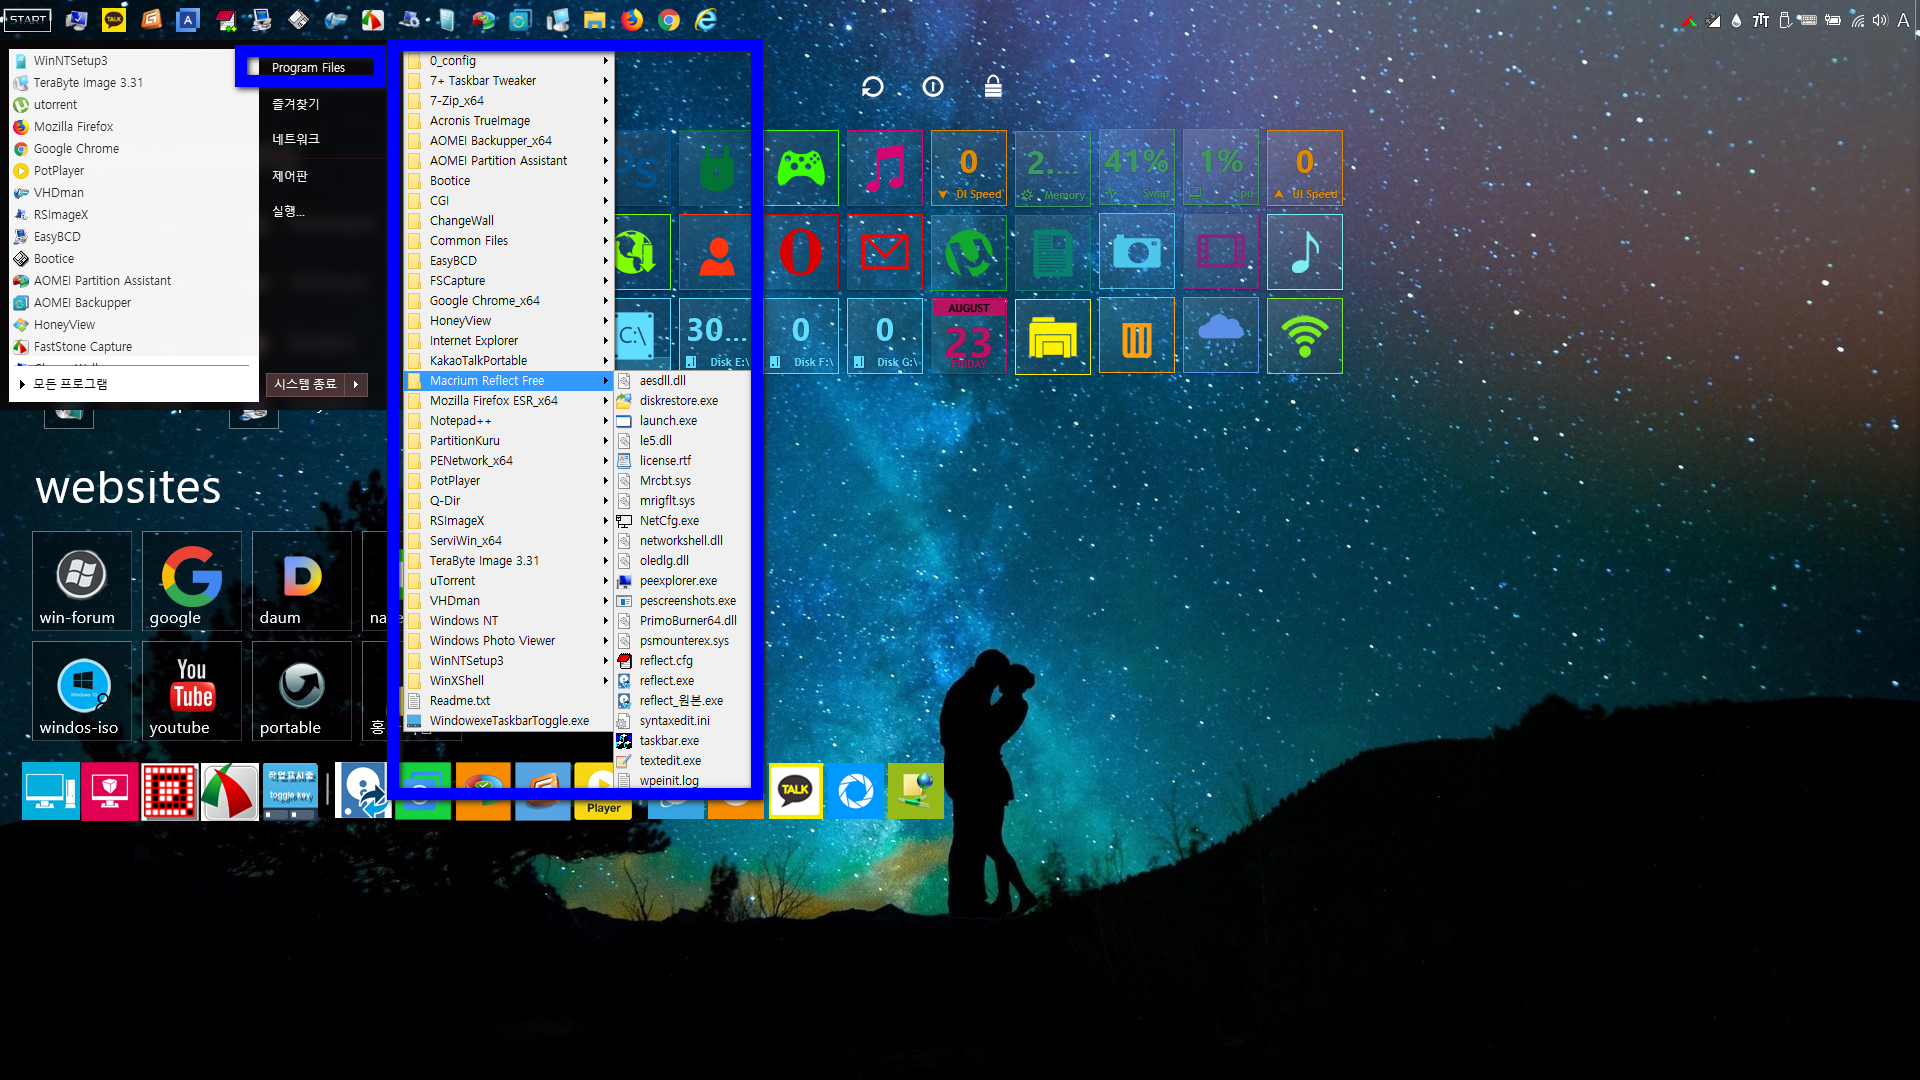Open the win-forum website tile
The height and width of the screenshot is (1080, 1920).
82,581
